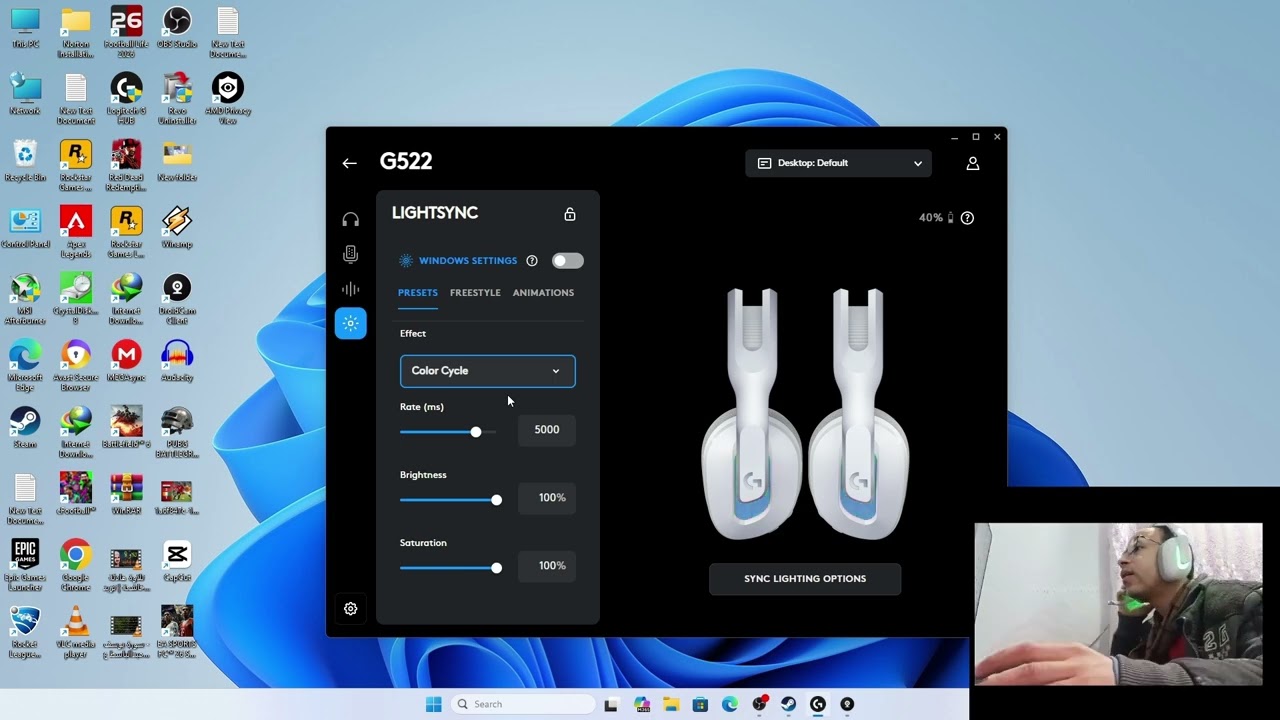Select Winamp desktop shortcut
This screenshot has width=1280, height=720.
click(x=177, y=228)
